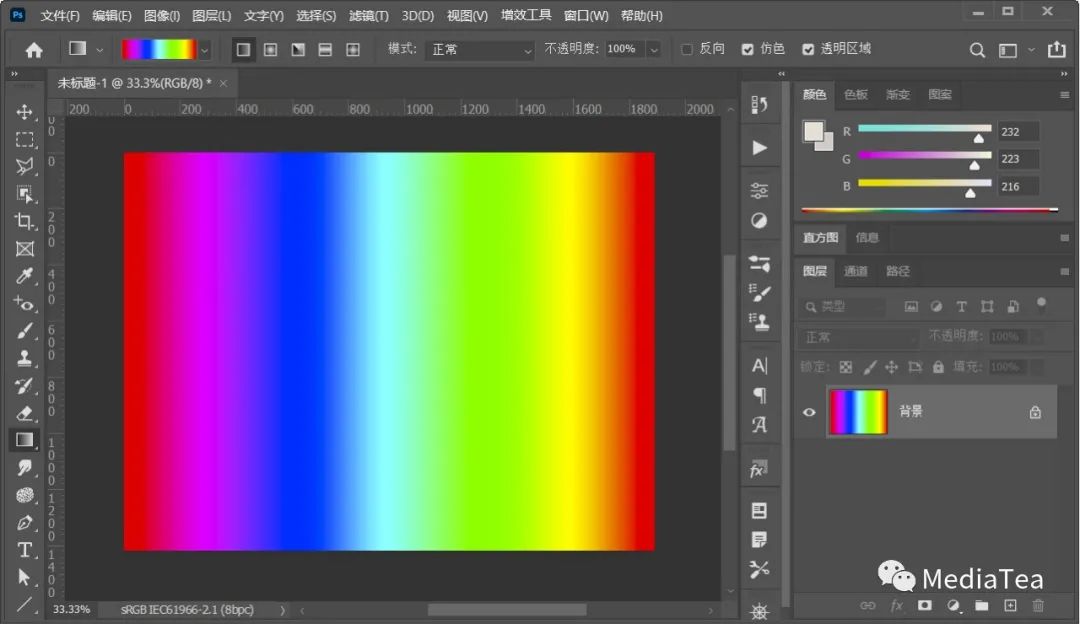Open the workspace switcher dropdown arrow
The width and height of the screenshot is (1080, 624).
[x=1031, y=50]
